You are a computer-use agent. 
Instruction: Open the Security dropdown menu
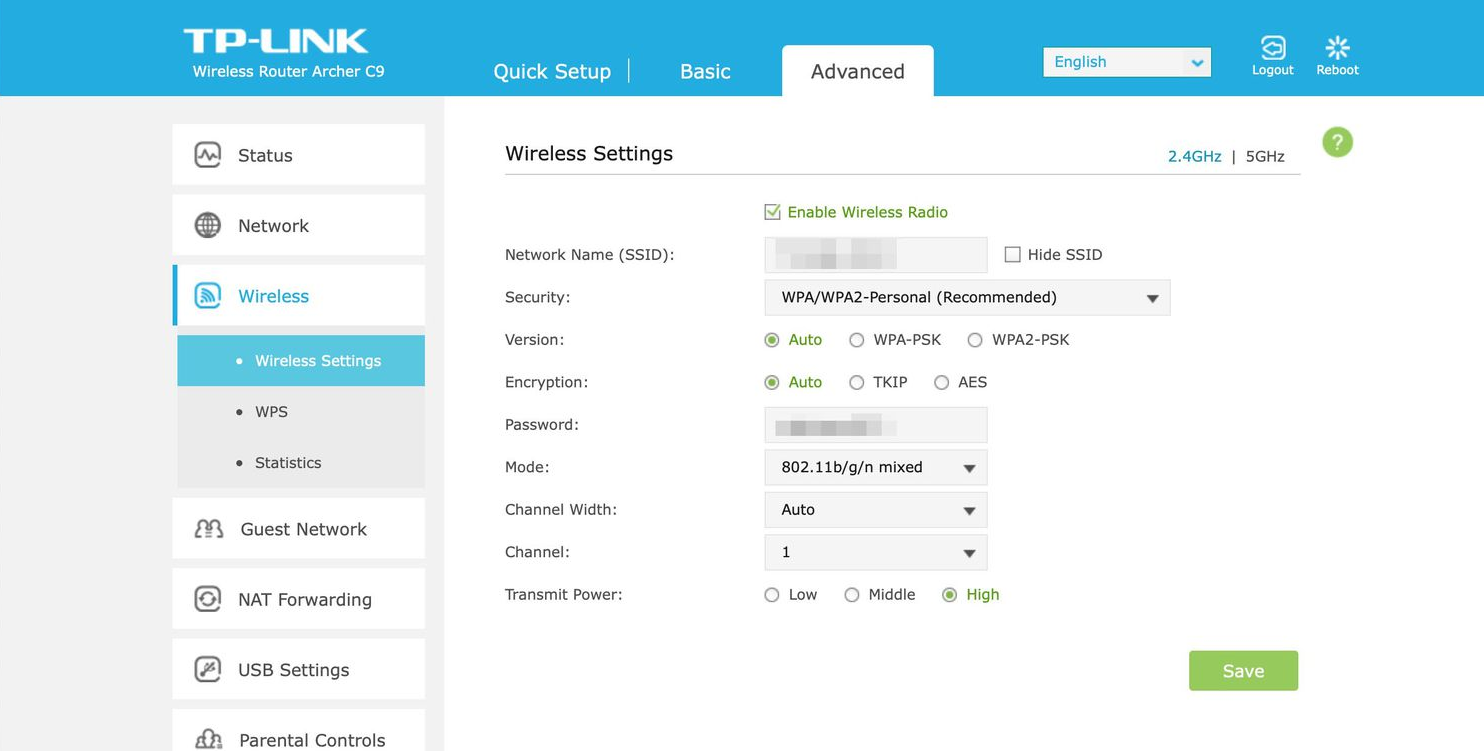(966, 297)
